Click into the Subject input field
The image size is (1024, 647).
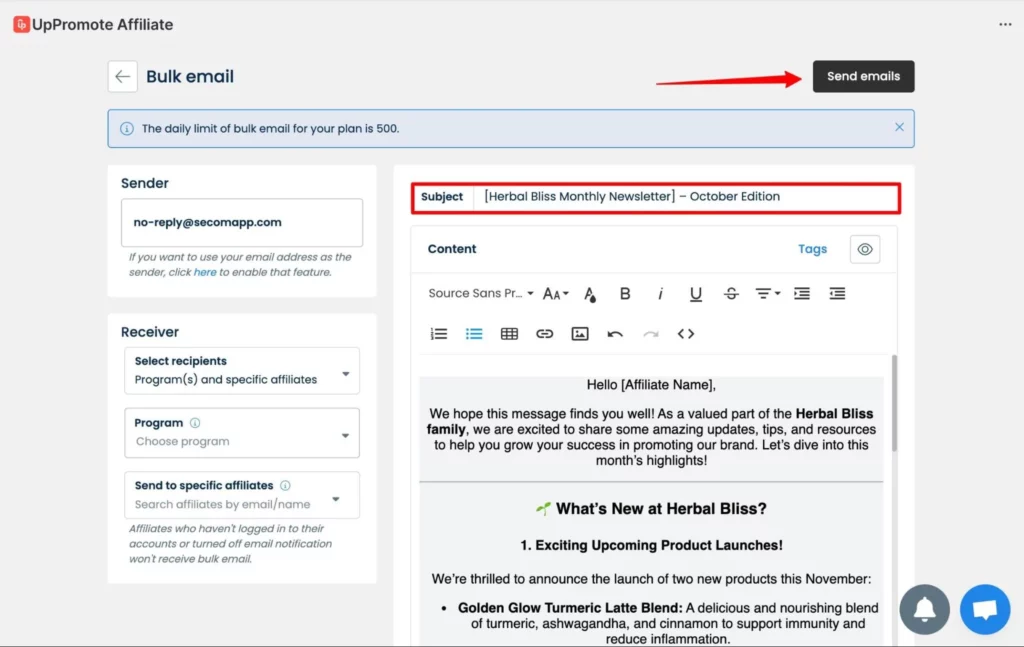[685, 197]
